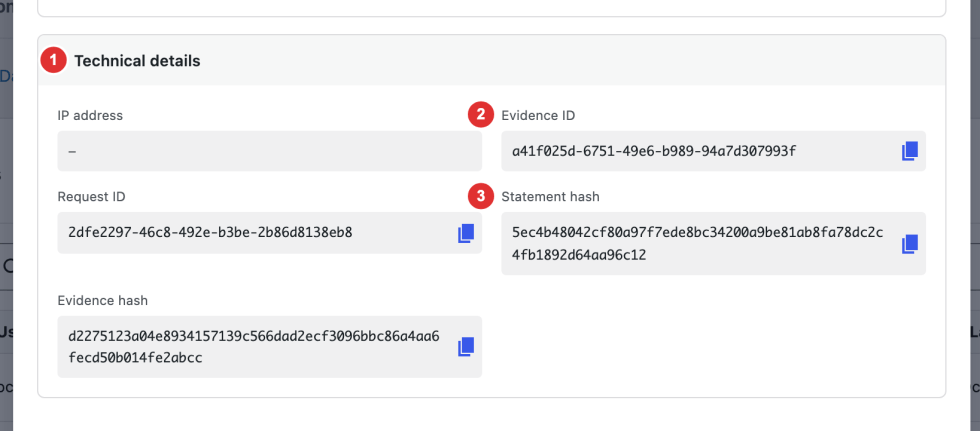Click the IP address label
This screenshot has width=980, height=431.
[x=90, y=116]
